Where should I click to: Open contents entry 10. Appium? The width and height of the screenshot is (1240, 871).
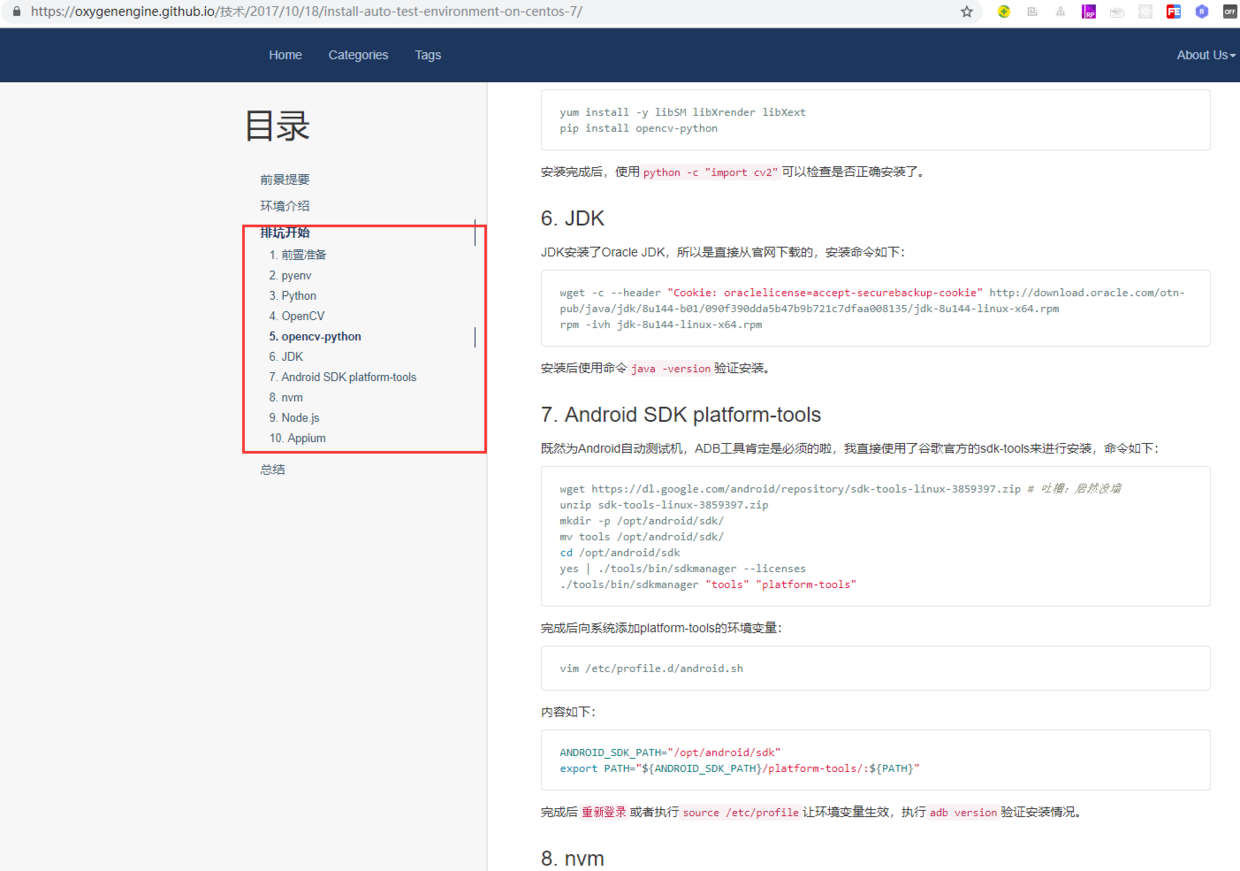297,438
